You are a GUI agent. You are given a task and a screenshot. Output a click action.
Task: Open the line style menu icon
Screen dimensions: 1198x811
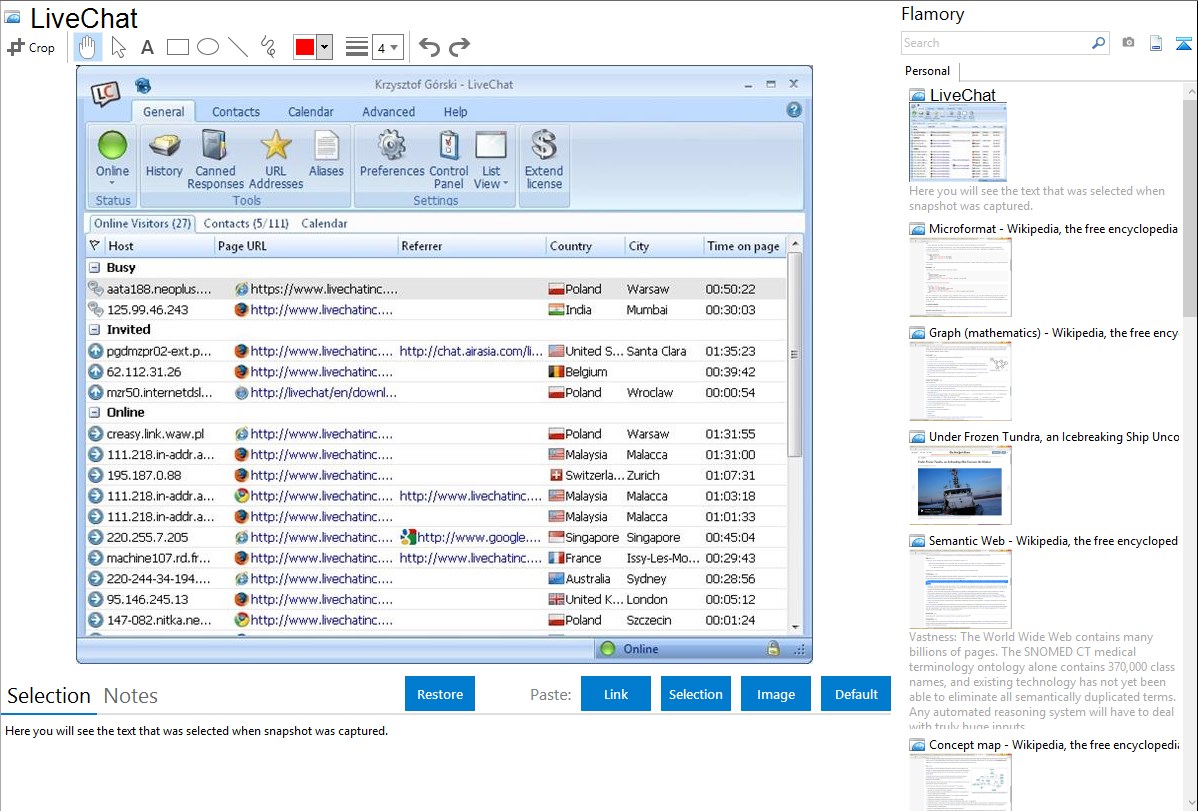[x=356, y=47]
